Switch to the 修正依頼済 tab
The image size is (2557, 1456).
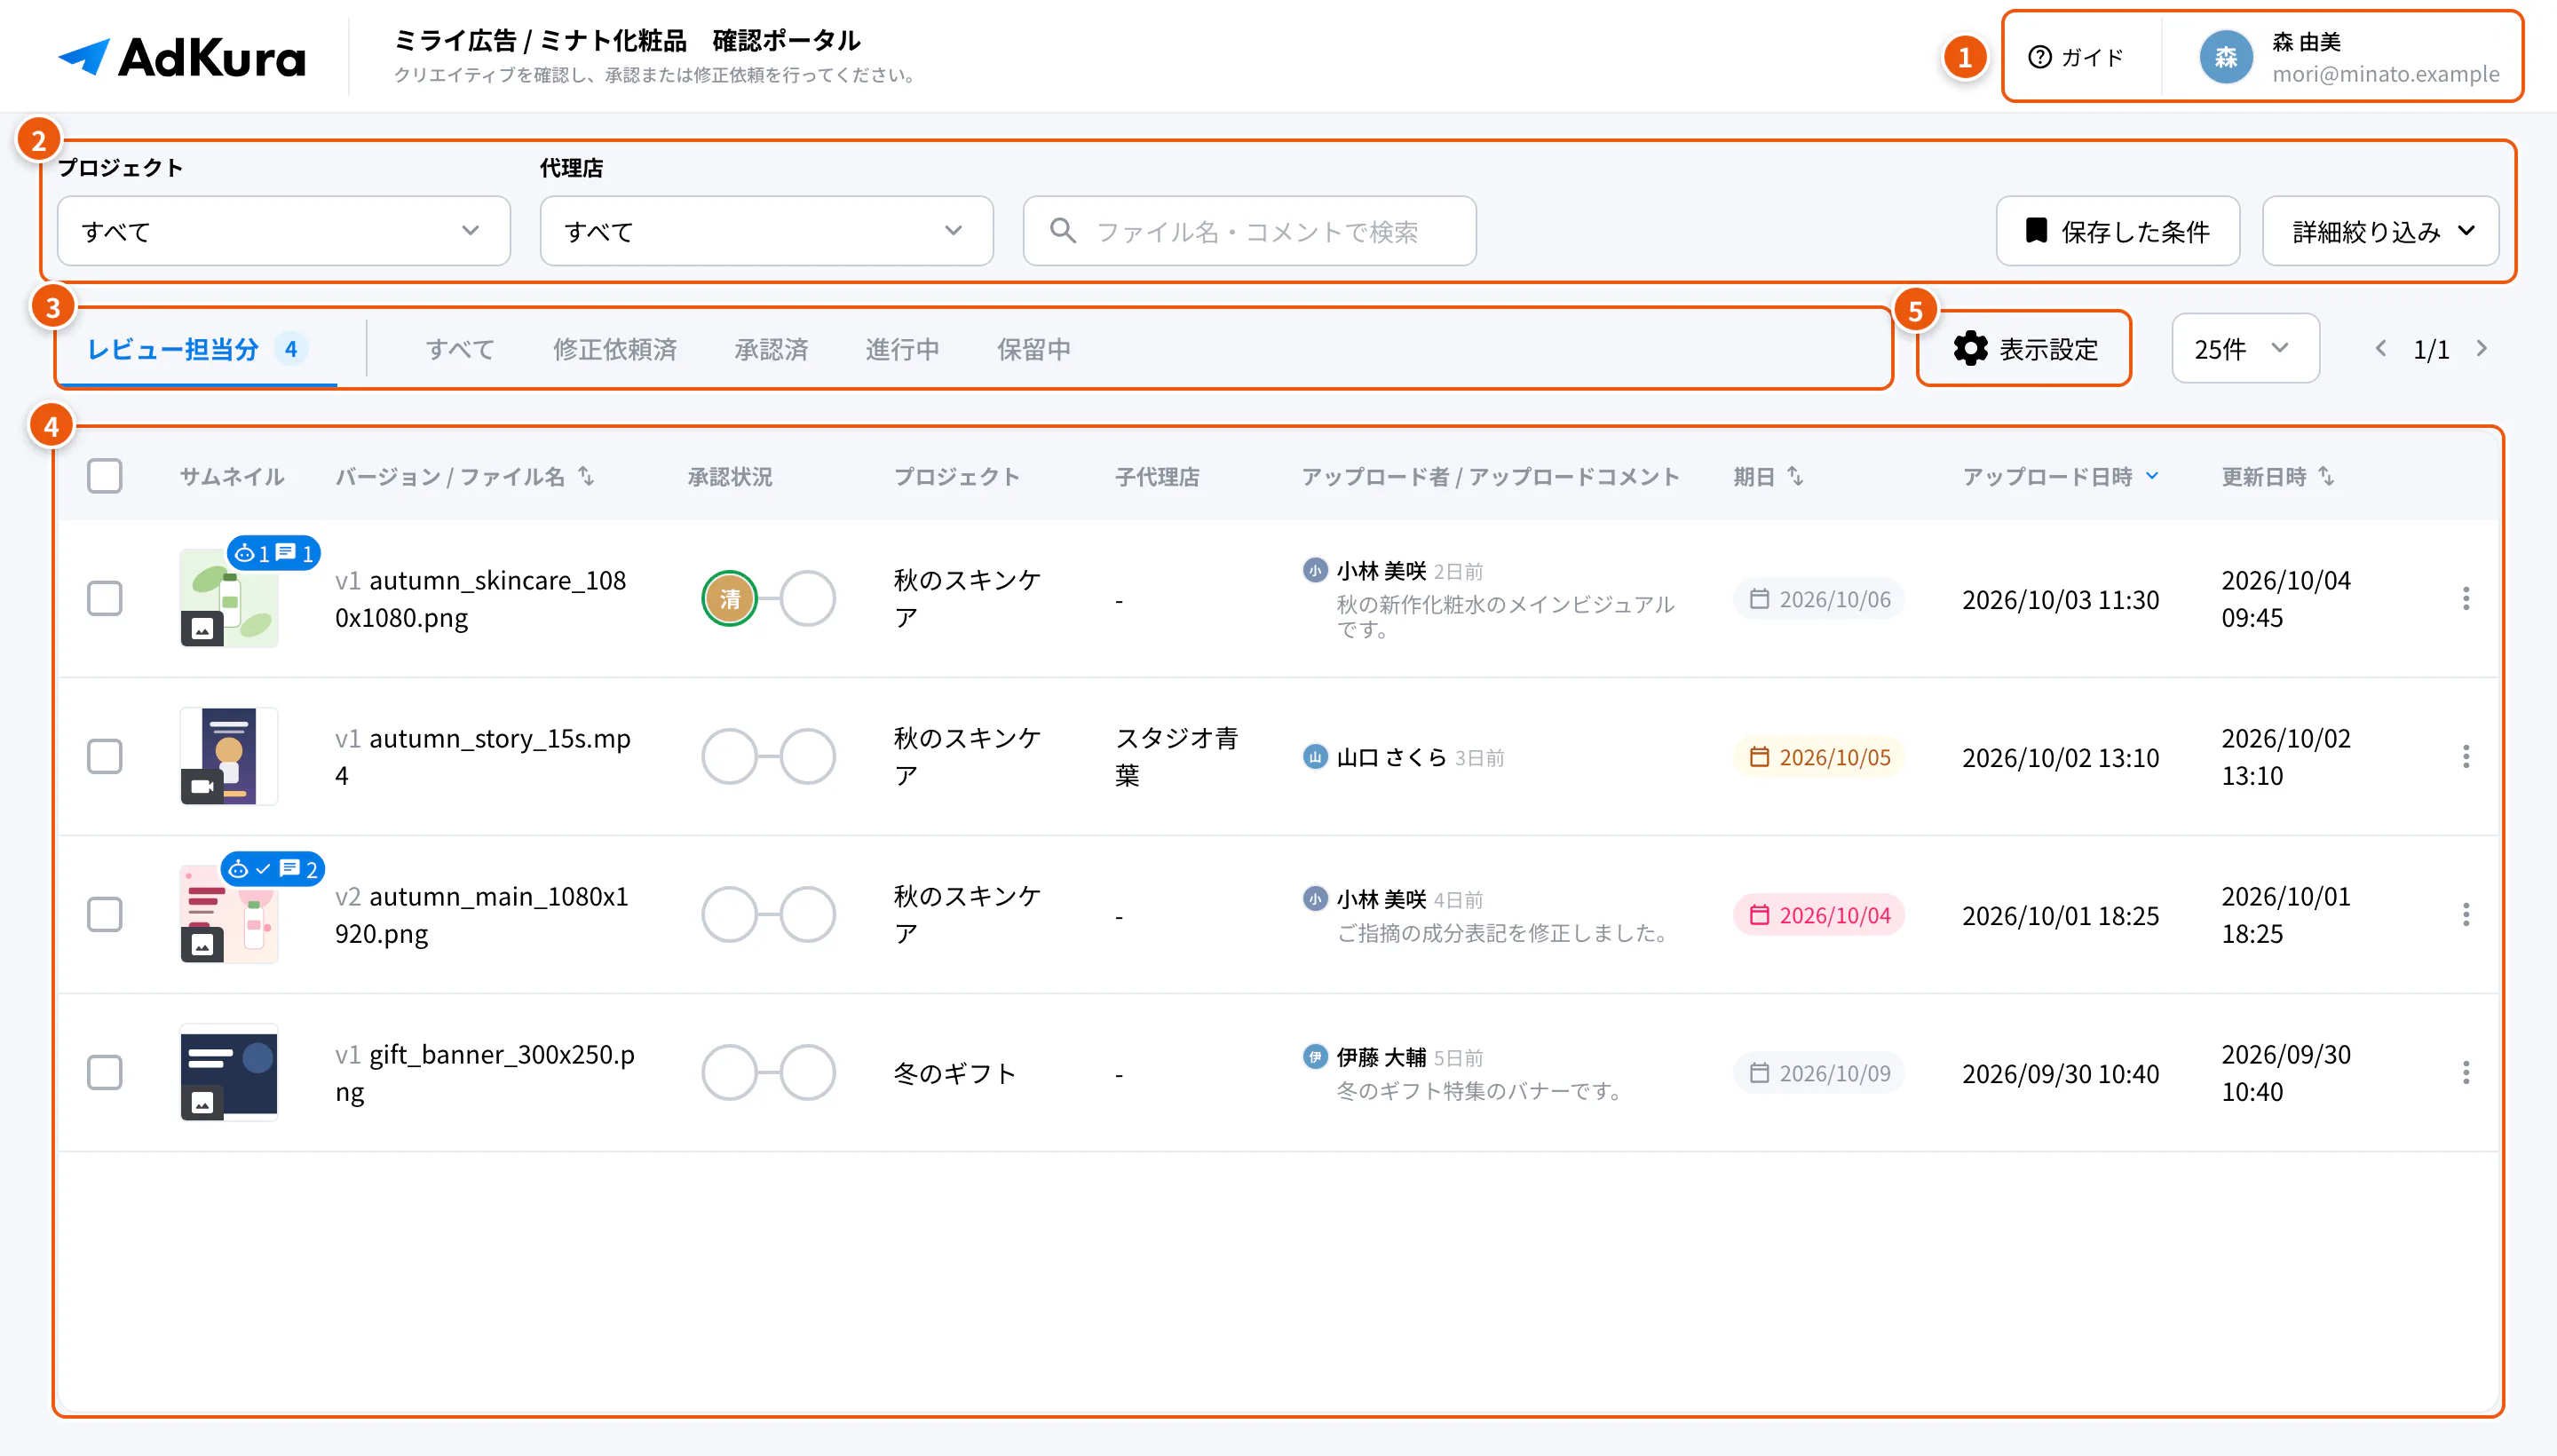[x=615, y=349]
